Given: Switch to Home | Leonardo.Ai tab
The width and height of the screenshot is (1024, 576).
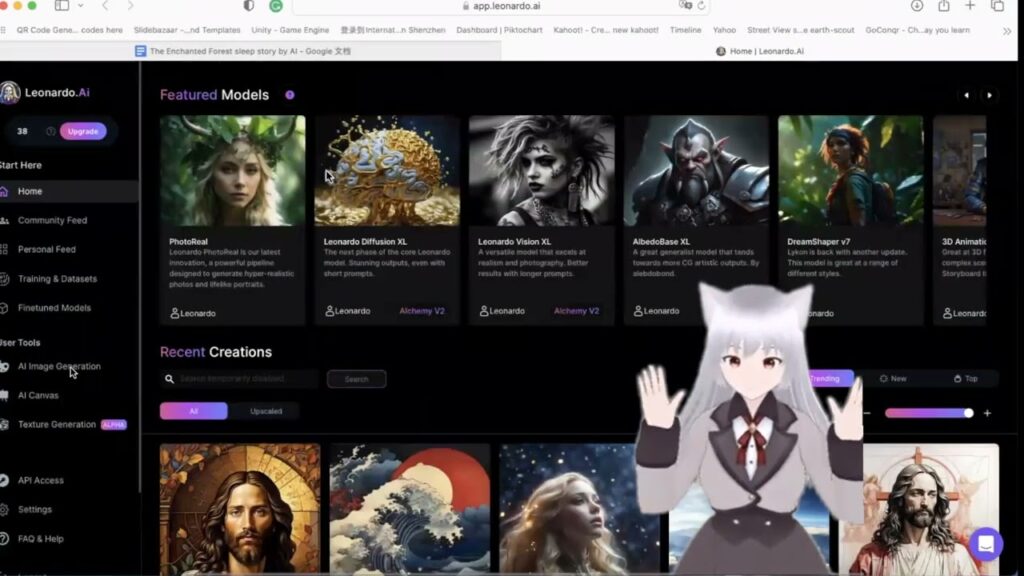Looking at the screenshot, I should (760, 51).
